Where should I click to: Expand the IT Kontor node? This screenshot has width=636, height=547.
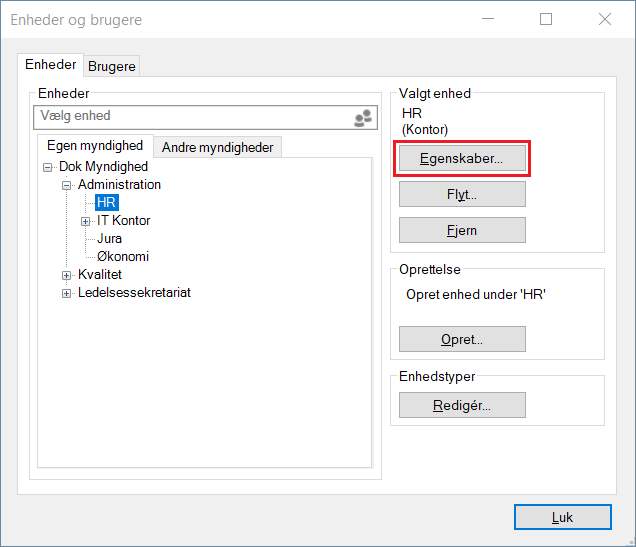(86, 221)
